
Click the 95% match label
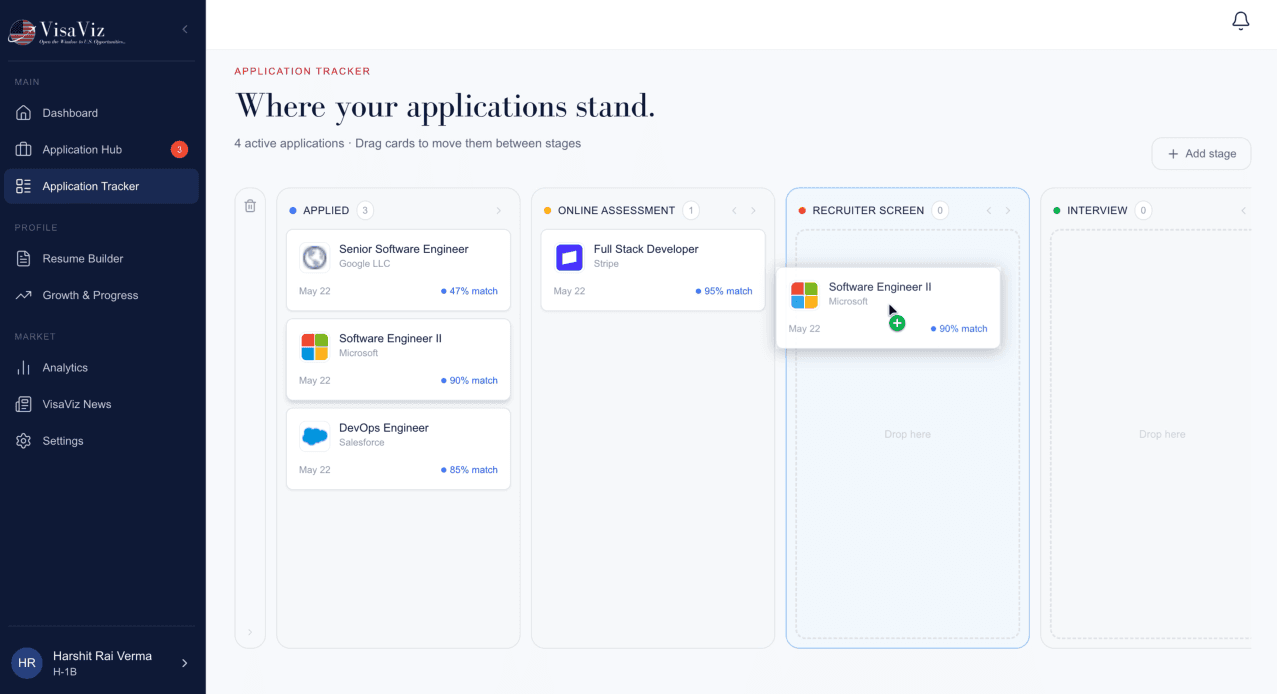coord(724,292)
